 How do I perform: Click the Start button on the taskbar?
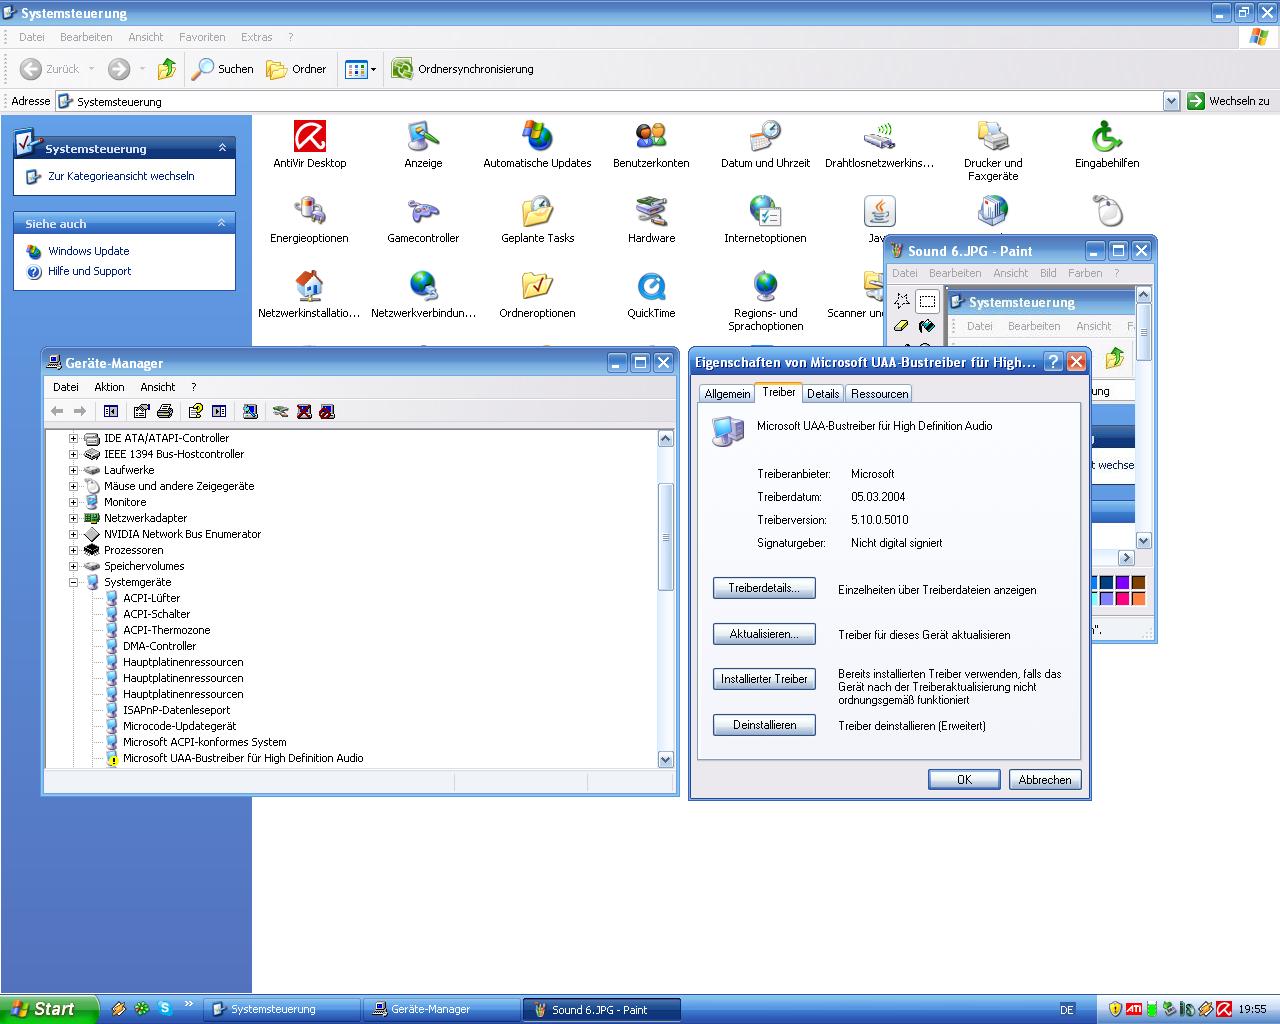(x=48, y=1009)
